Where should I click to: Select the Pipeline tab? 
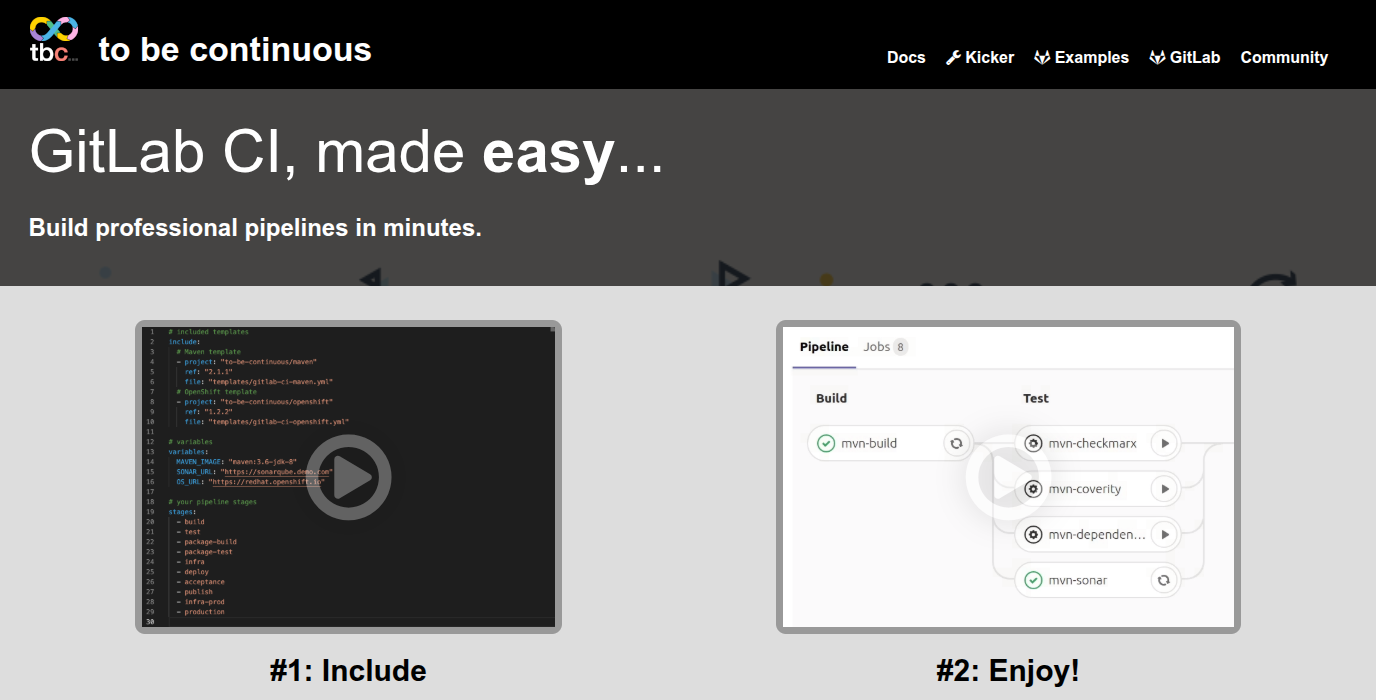[x=824, y=346]
